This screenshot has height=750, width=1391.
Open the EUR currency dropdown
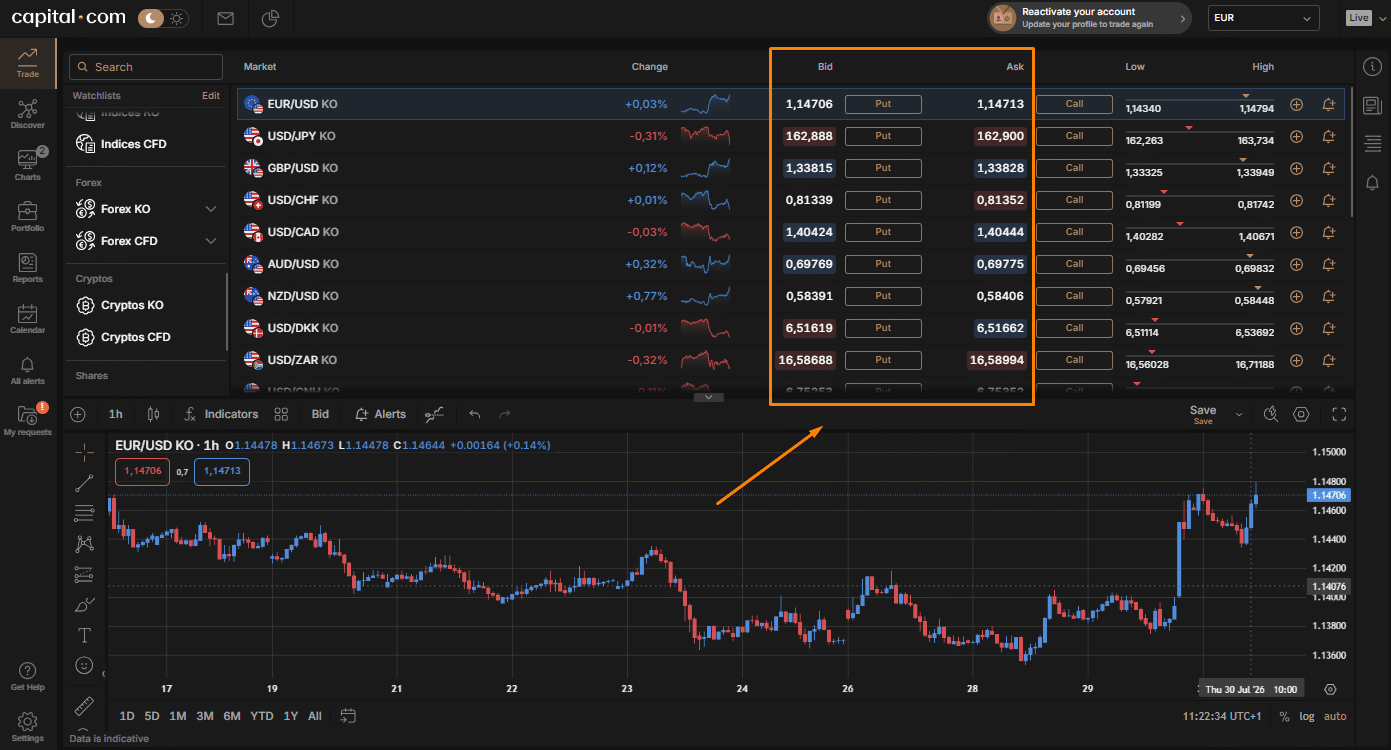pos(1264,18)
